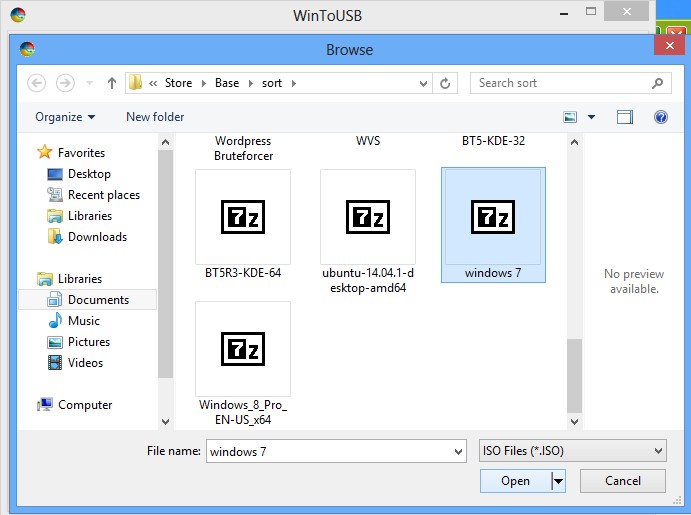Click the WVS item label
Image resolution: width=691 pixels, height=515 pixels.
point(368,141)
